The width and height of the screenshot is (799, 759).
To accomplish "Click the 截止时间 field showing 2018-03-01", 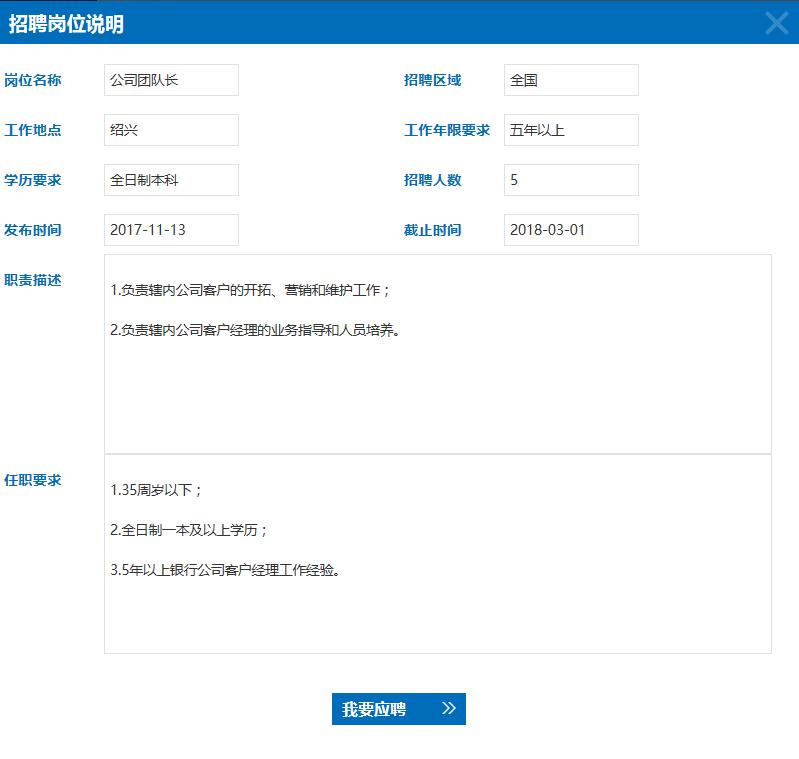I will pos(571,230).
